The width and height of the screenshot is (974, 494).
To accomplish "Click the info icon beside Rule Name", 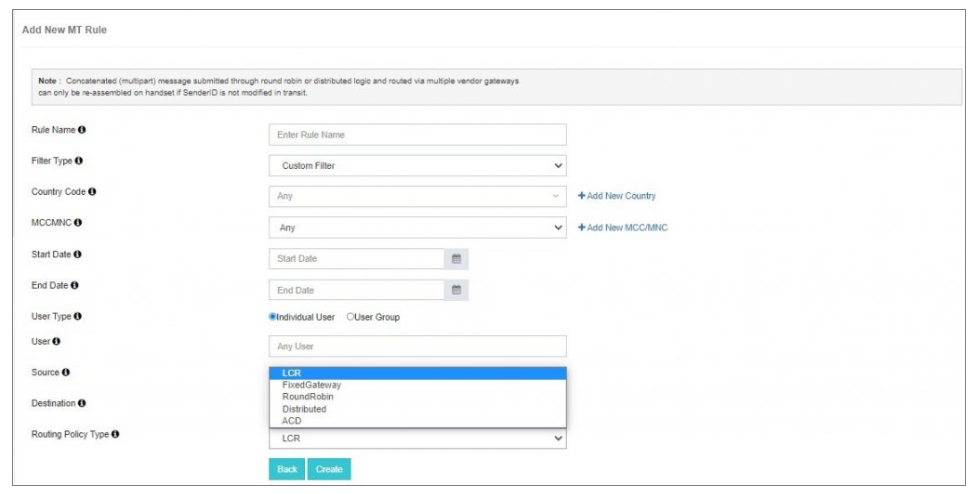I will click(x=82, y=130).
